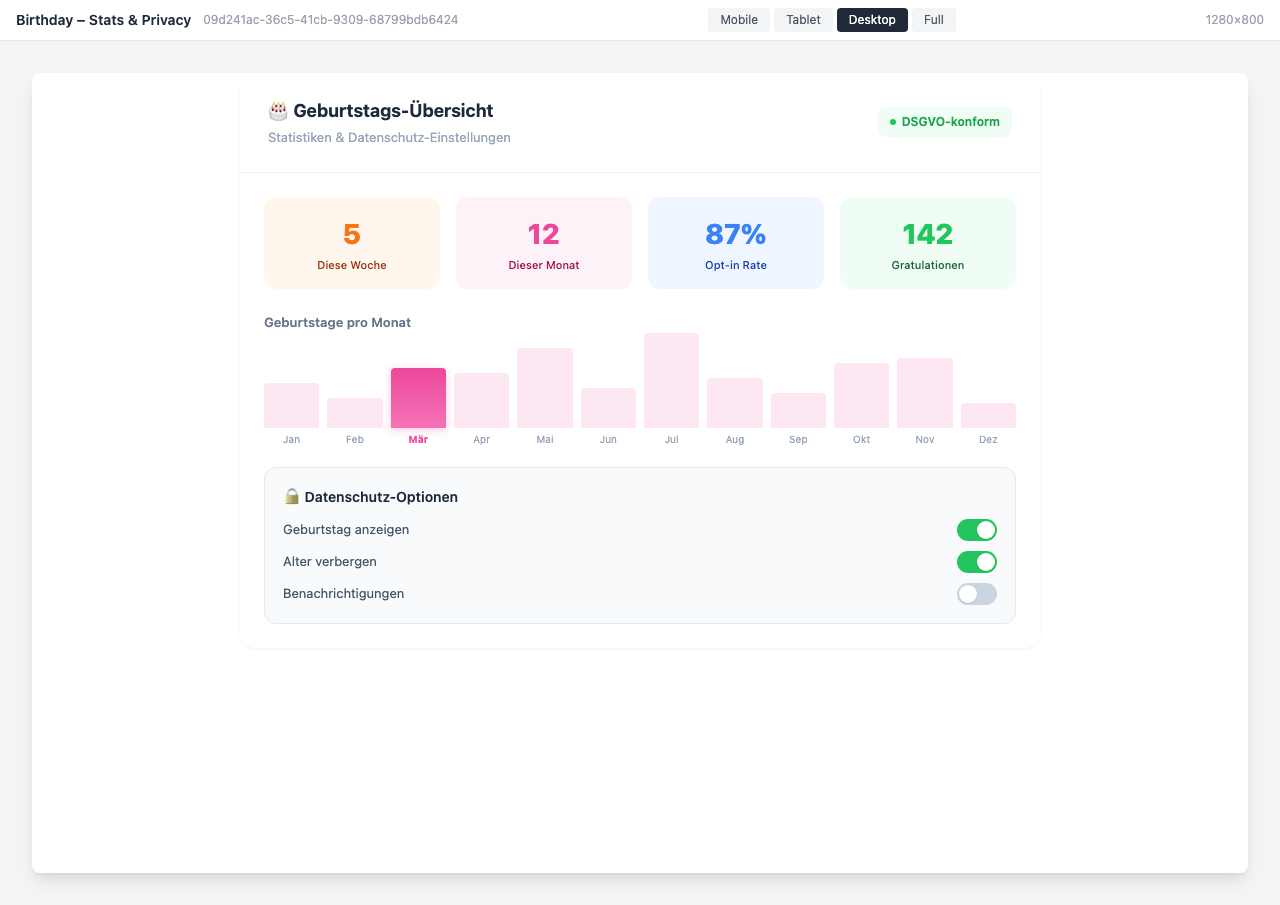Enable the Benachrichtigungen toggle
The height and width of the screenshot is (905, 1280).
click(x=976, y=593)
